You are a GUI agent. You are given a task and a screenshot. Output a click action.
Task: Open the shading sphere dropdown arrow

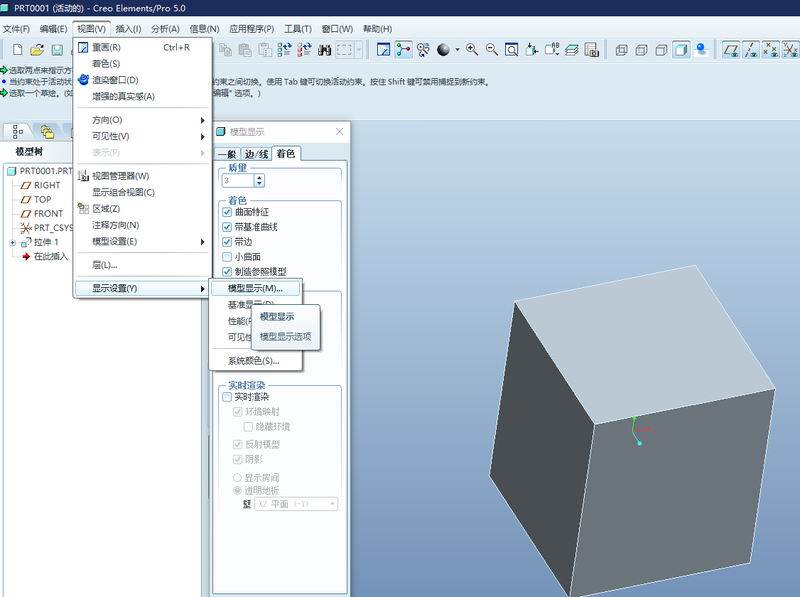tap(457, 49)
